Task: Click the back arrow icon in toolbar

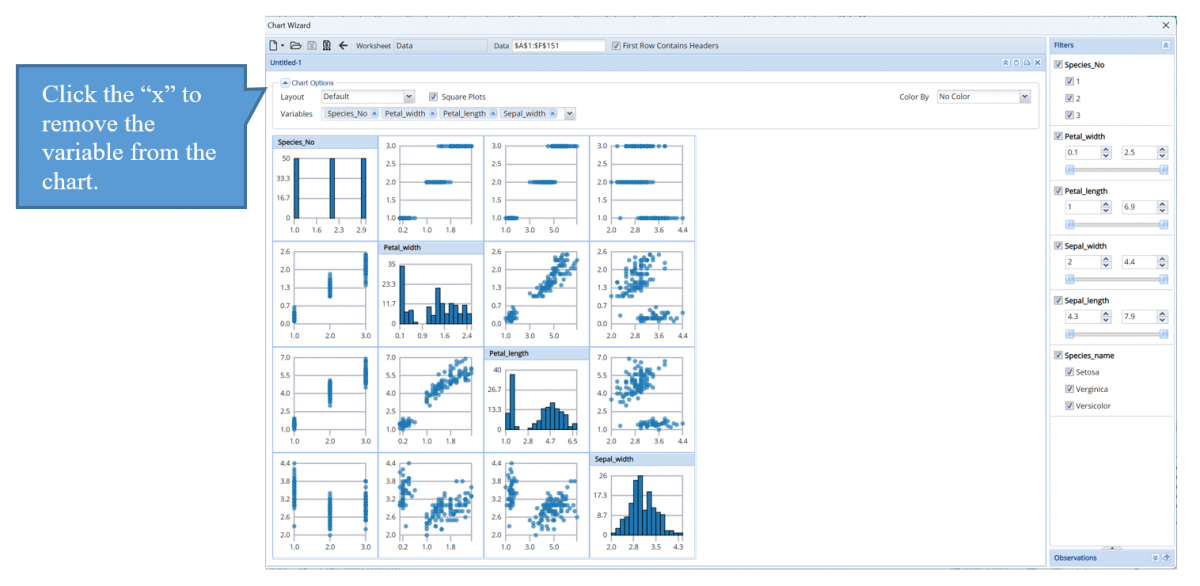Action: 343,45
